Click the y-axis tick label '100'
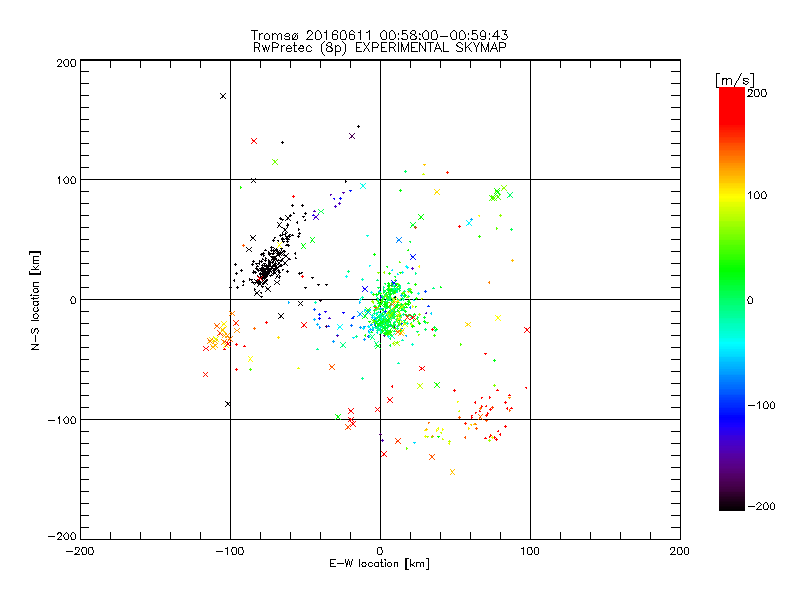 (x=67, y=180)
